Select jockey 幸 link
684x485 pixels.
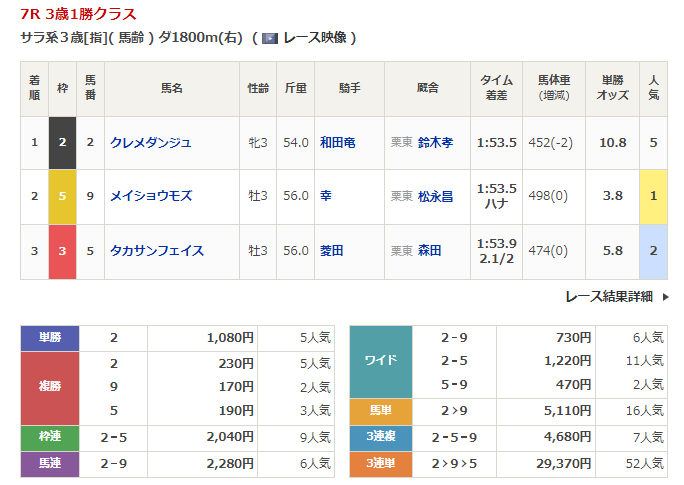point(326,196)
